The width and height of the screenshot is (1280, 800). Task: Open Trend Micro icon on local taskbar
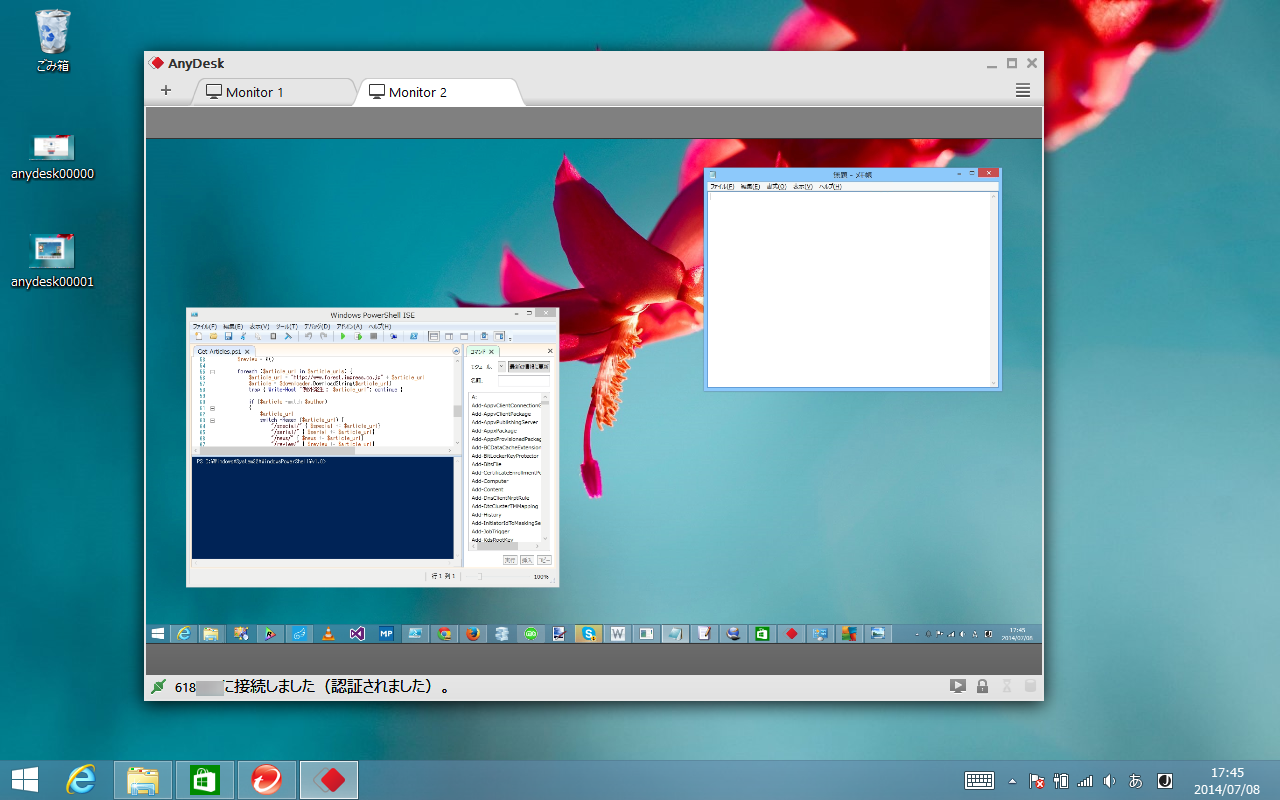pyautogui.click(x=267, y=779)
